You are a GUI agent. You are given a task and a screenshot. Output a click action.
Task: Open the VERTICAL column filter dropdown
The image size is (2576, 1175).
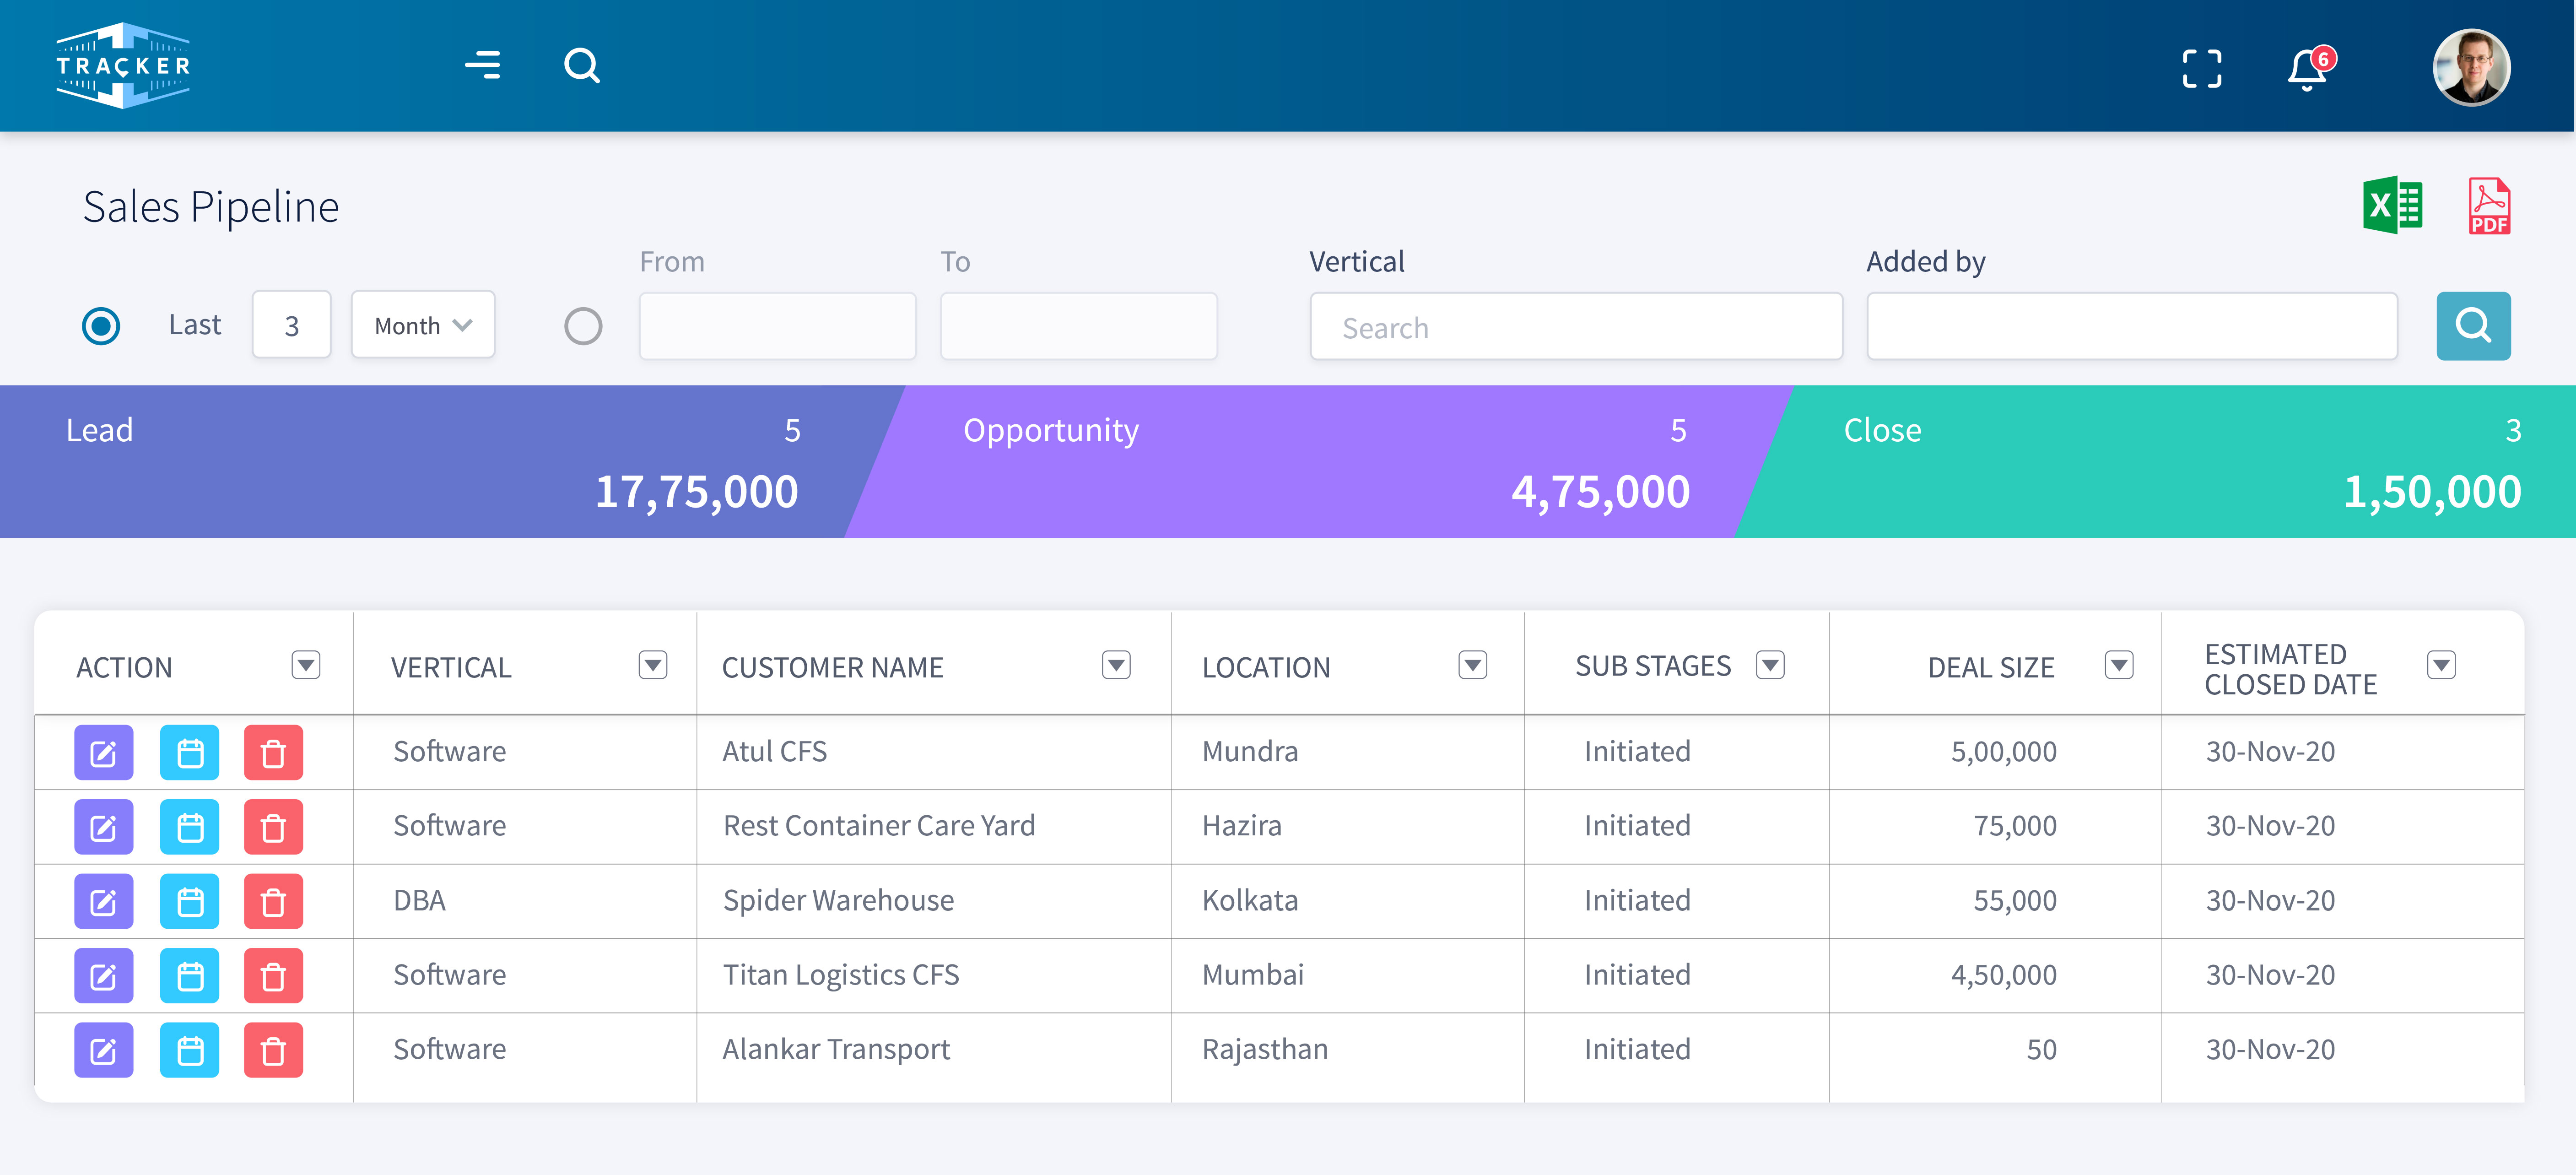tap(653, 665)
